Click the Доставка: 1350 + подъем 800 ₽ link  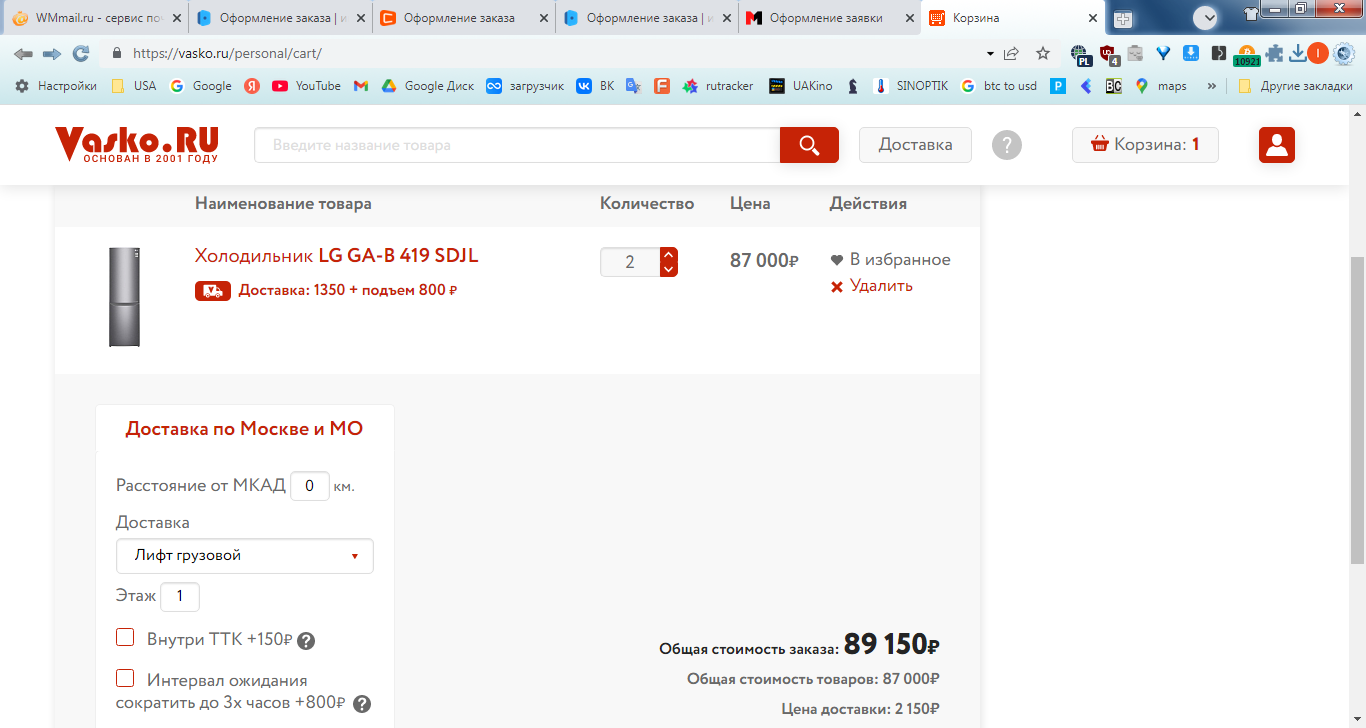coord(347,291)
